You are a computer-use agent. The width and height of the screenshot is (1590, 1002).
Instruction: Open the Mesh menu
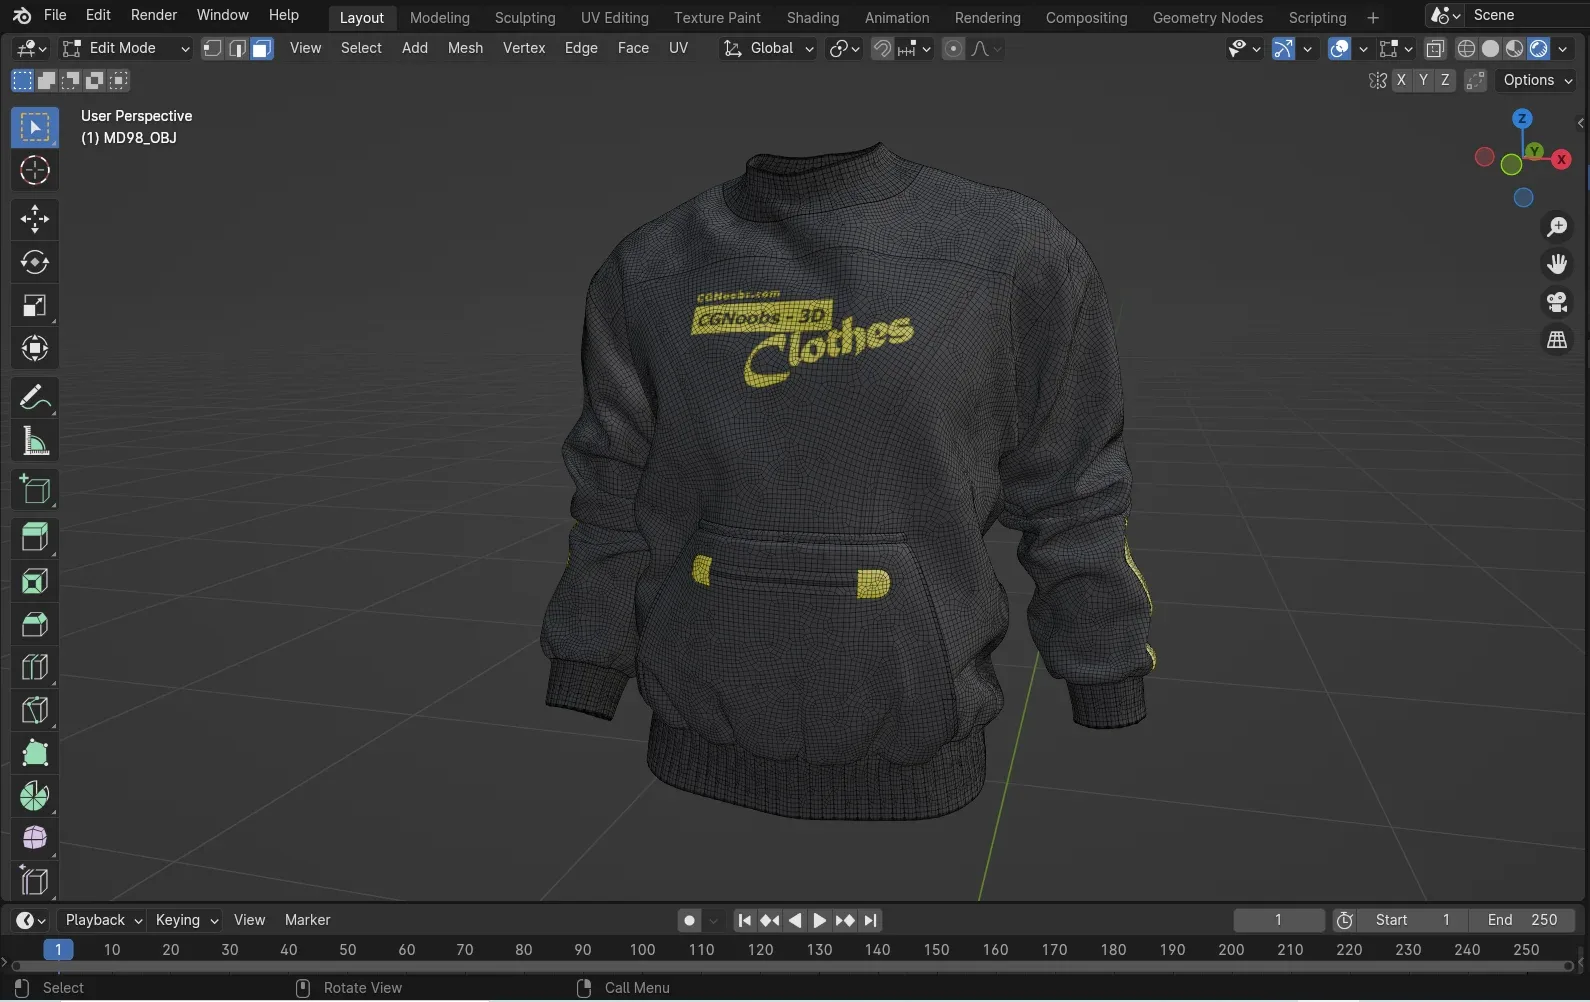(x=465, y=48)
